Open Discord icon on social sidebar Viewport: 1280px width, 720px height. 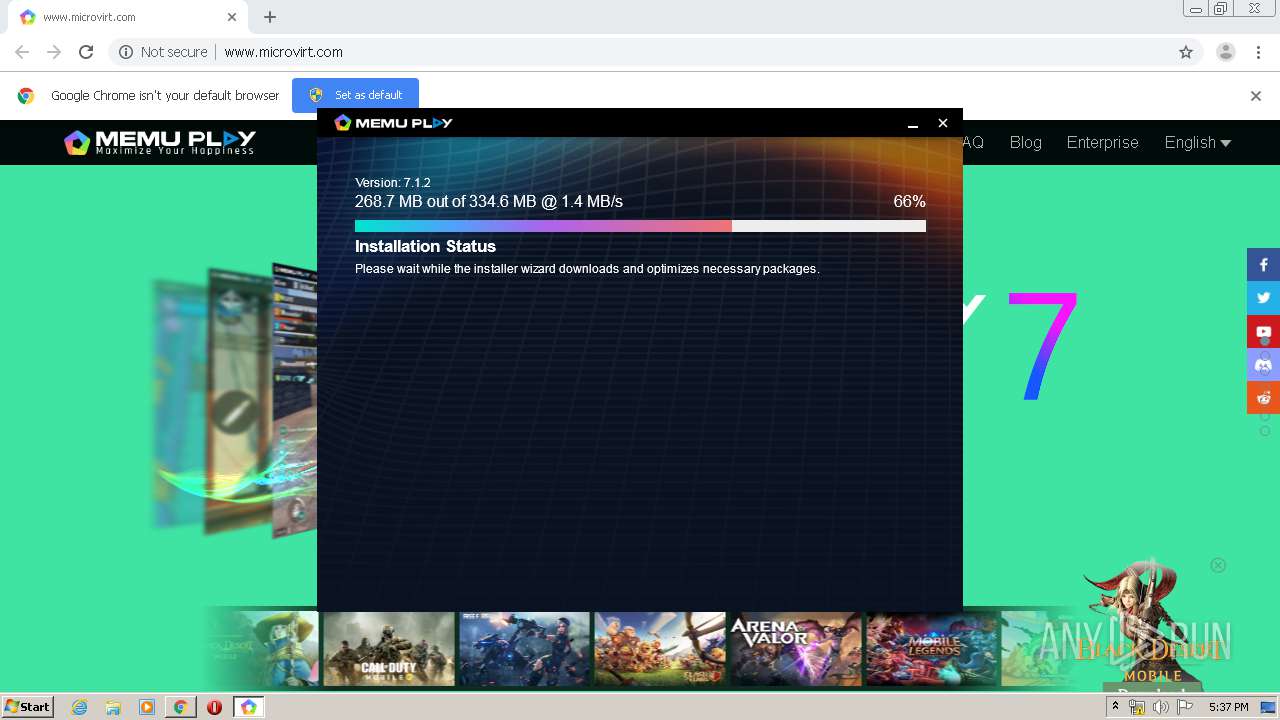click(1263, 364)
